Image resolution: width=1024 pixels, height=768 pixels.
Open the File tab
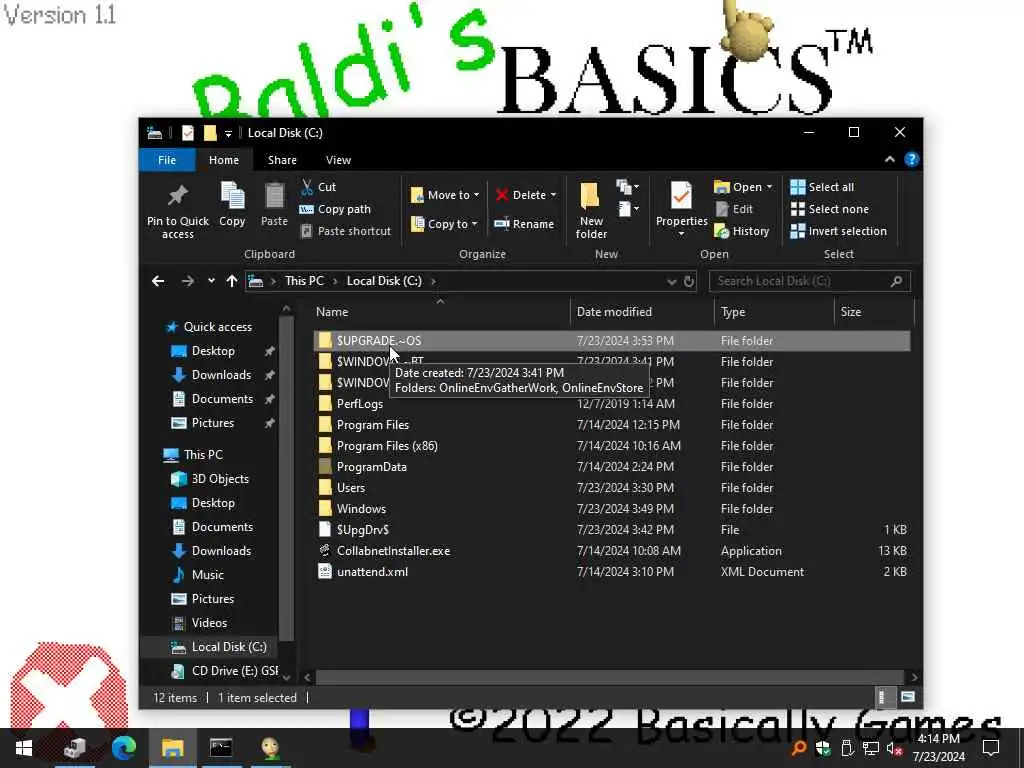point(167,160)
